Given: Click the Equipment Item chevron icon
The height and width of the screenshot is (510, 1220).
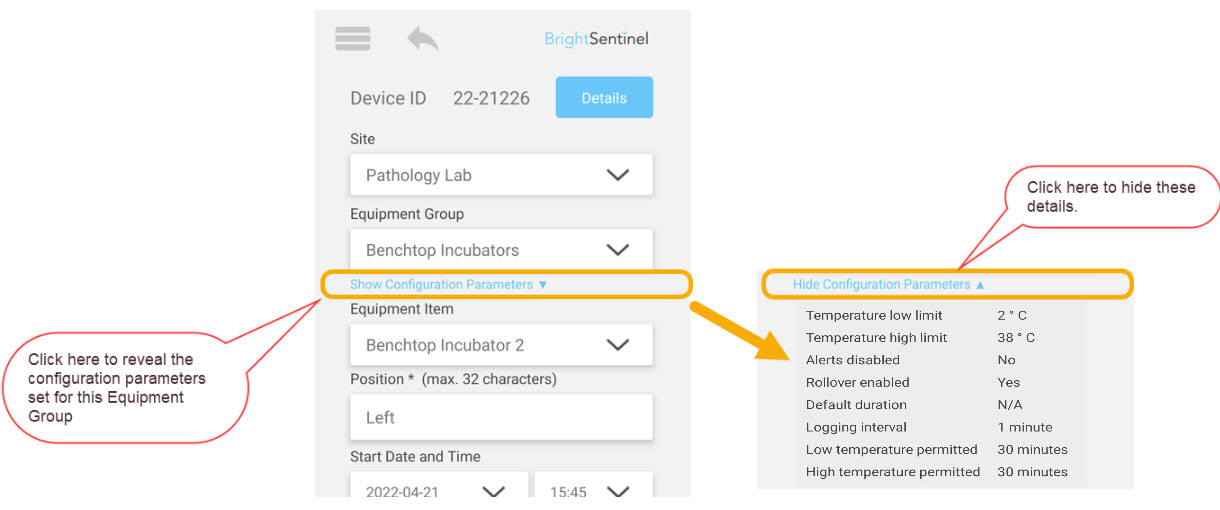Looking at the screenshot, I should pos(618,344).
